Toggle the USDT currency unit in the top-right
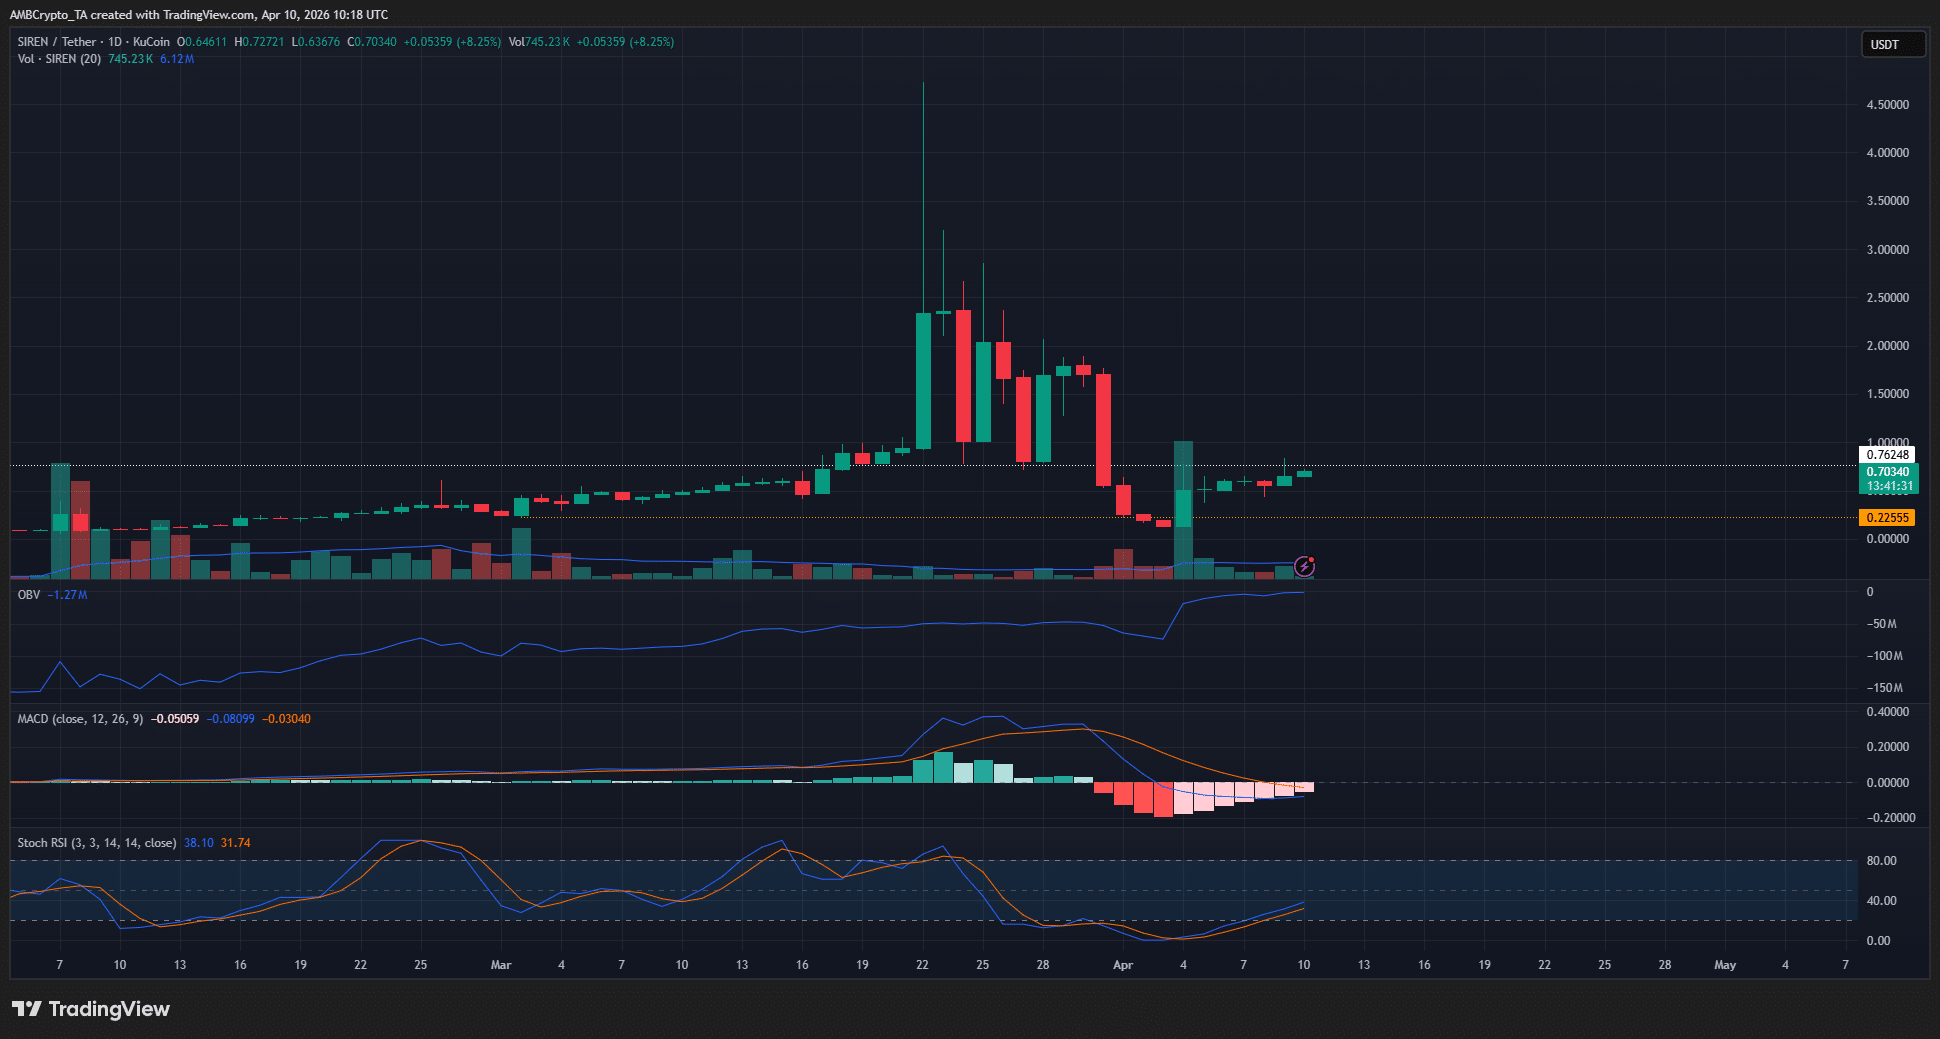Screen dimensions: 1940x1039 click(x=1893, y=44)
